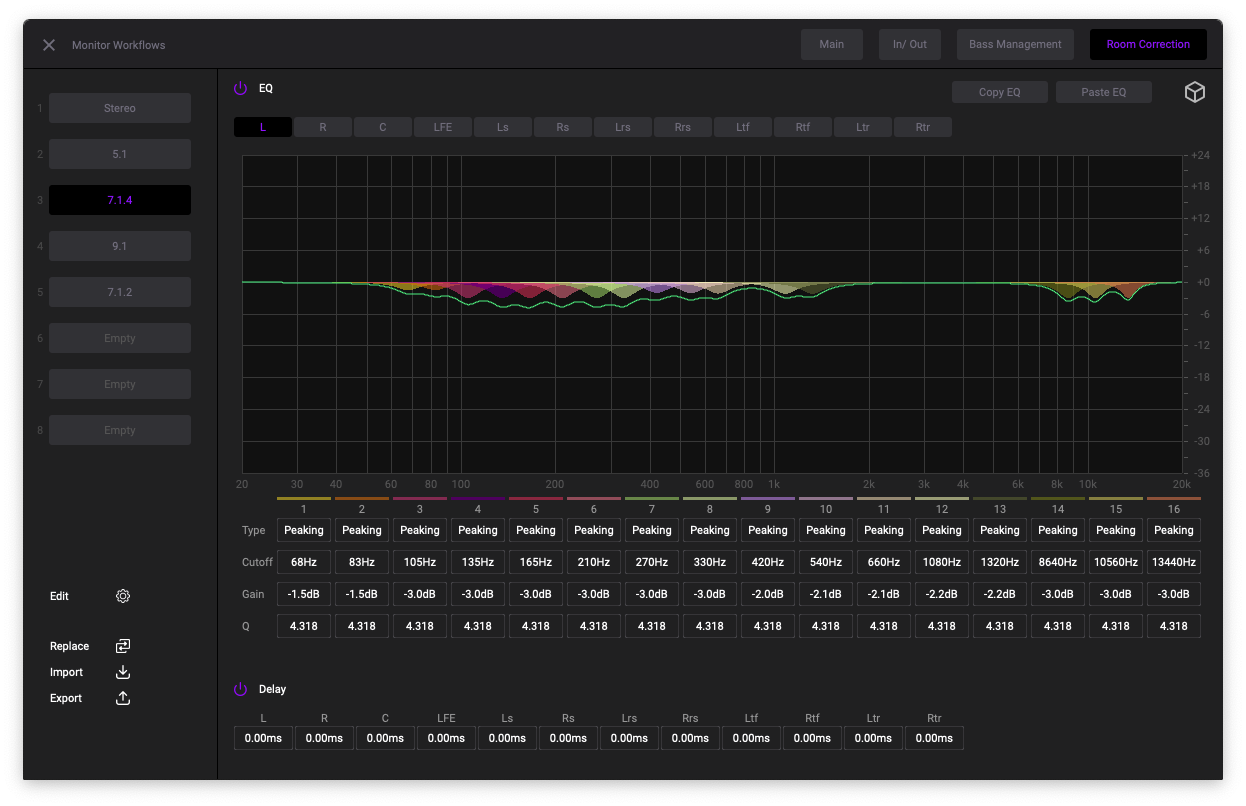Click the Gain field for band 9
Screen dimensions: 1246x806
tap(768, 594)
